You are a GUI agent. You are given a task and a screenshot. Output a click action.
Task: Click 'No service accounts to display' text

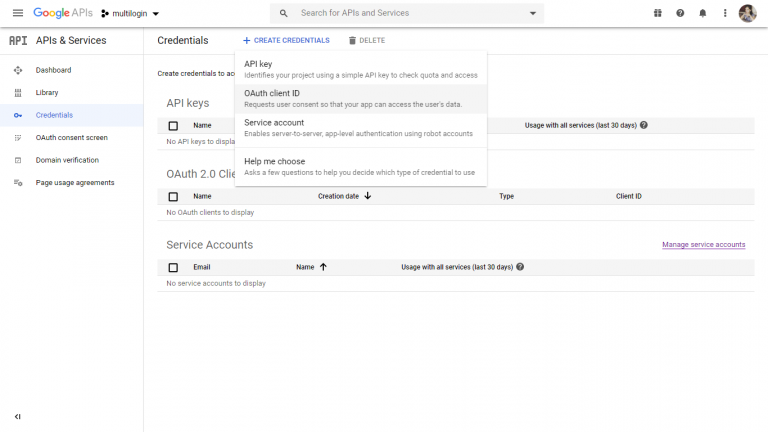216,283
